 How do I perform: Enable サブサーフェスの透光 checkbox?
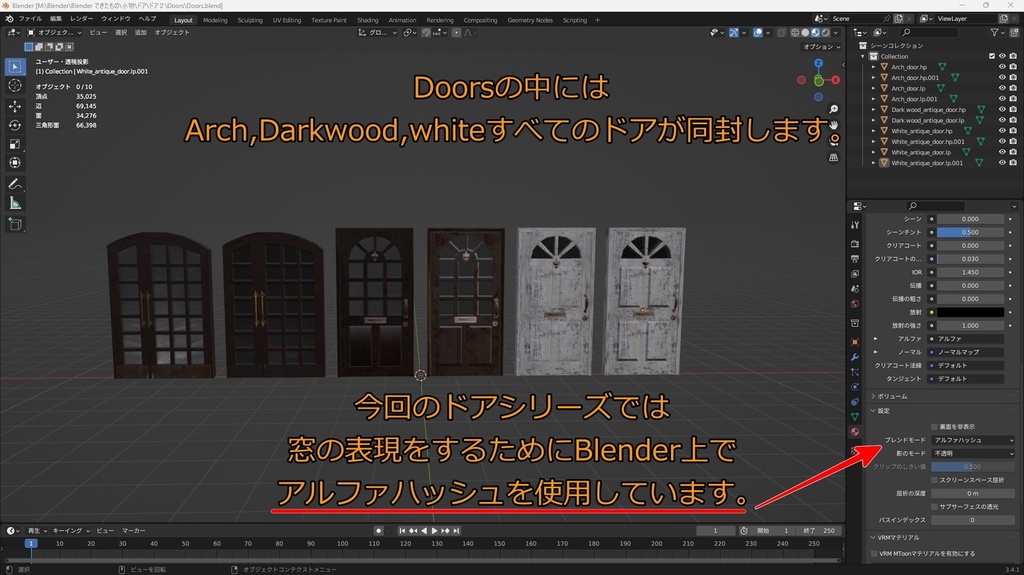pyautogui.click(x=935, y=506)
